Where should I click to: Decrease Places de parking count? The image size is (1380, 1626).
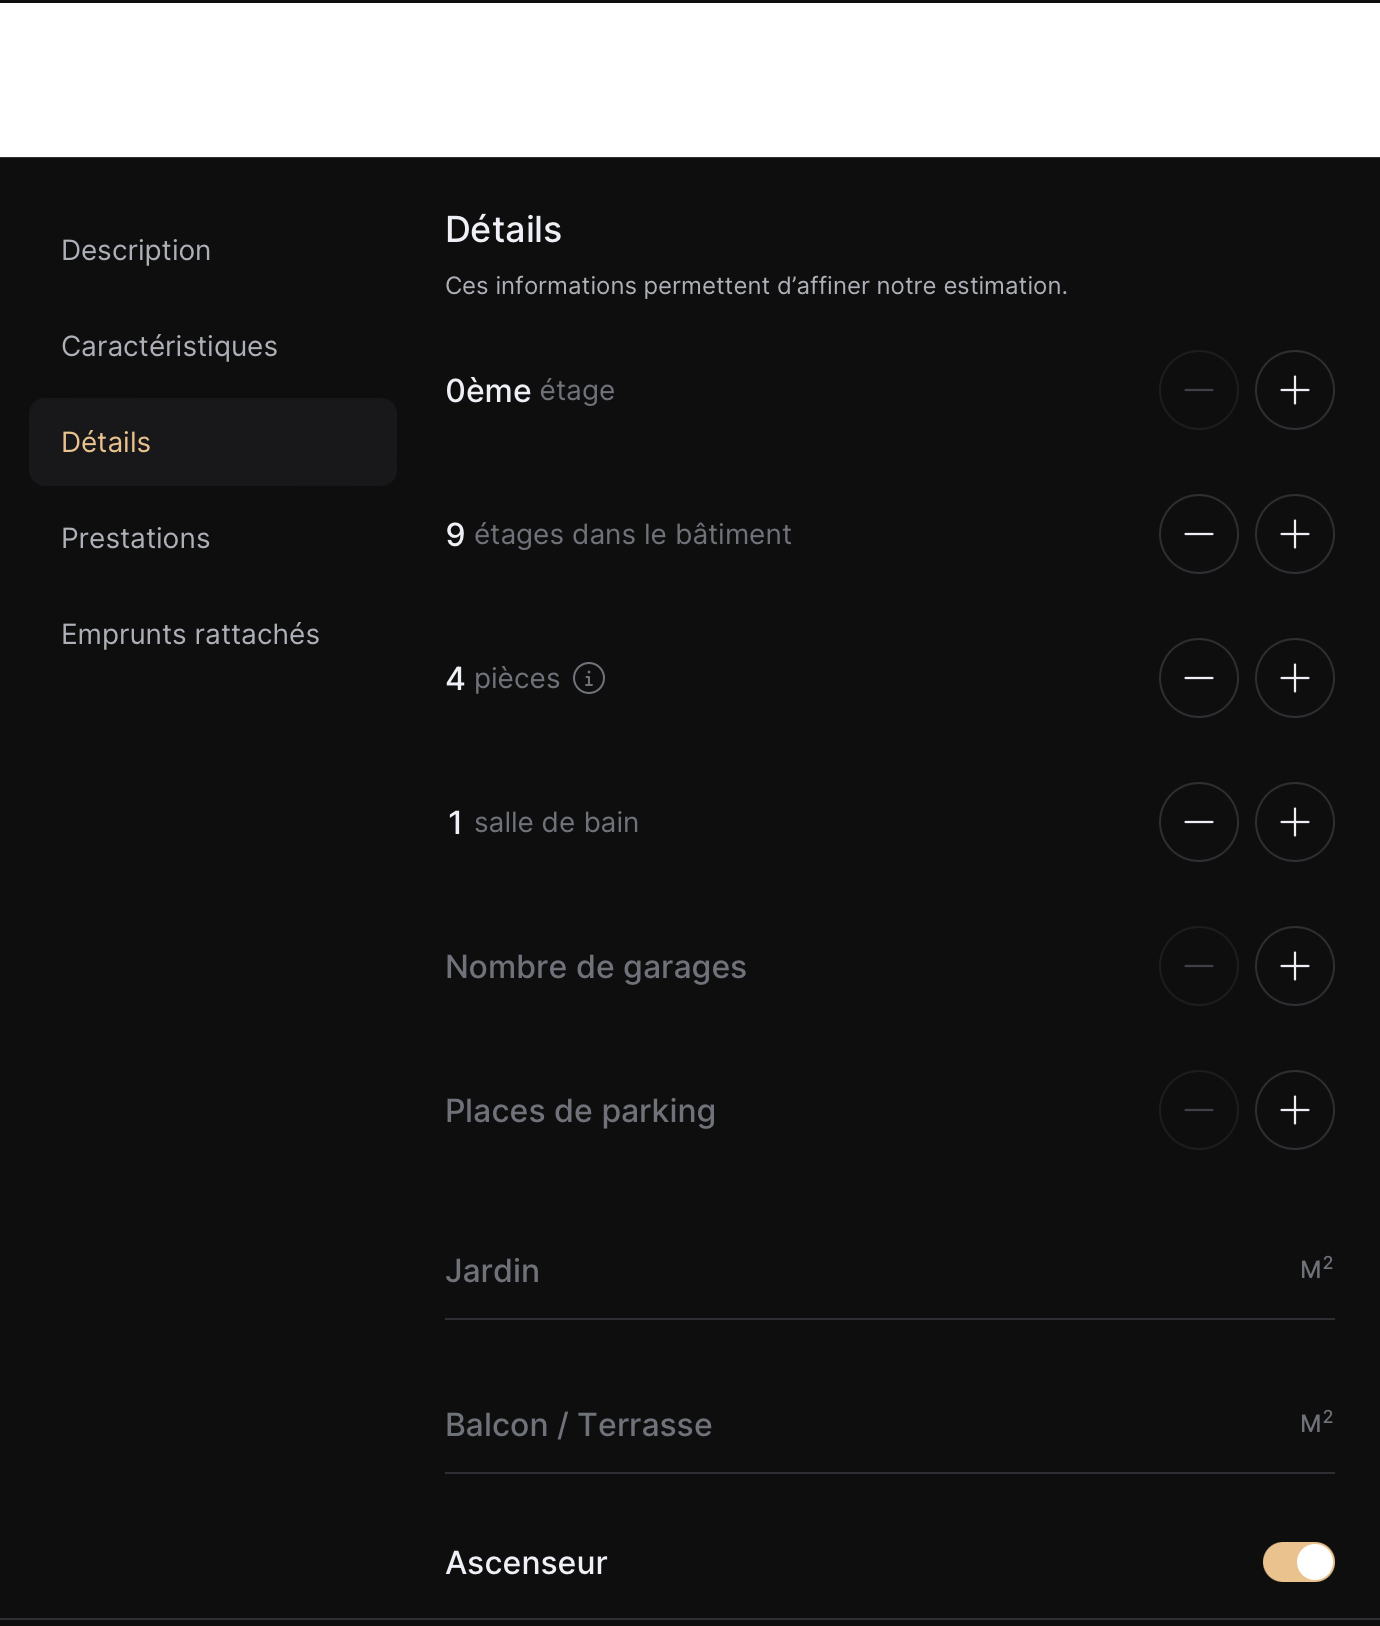click(1198, 1110)
